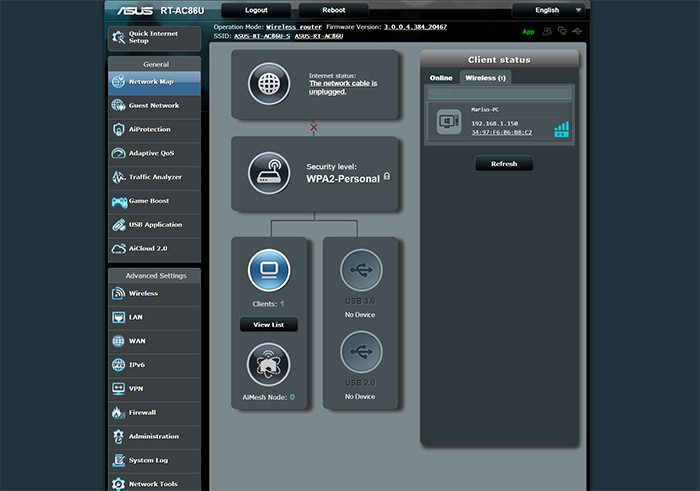Open Firewall flame icon
Image resolution: width=700 pixels, height=491 pixels.
click(118, 412)
